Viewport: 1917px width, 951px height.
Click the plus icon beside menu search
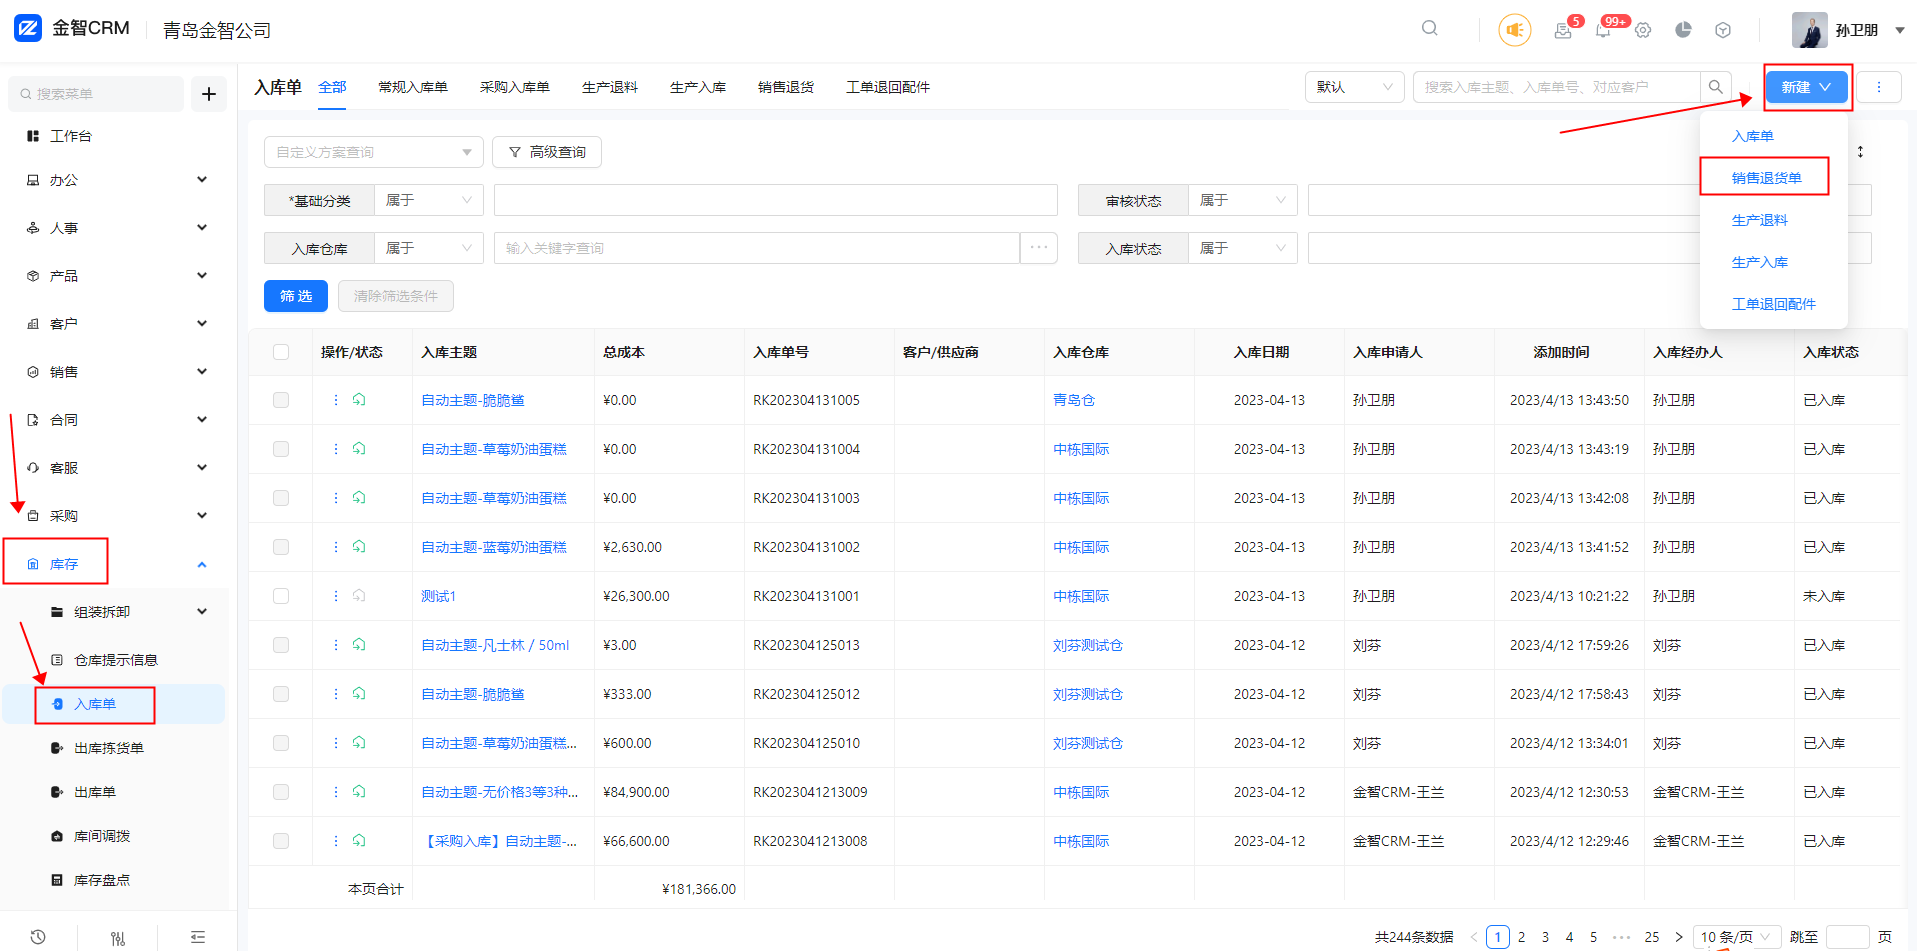[x=209, y=94]
